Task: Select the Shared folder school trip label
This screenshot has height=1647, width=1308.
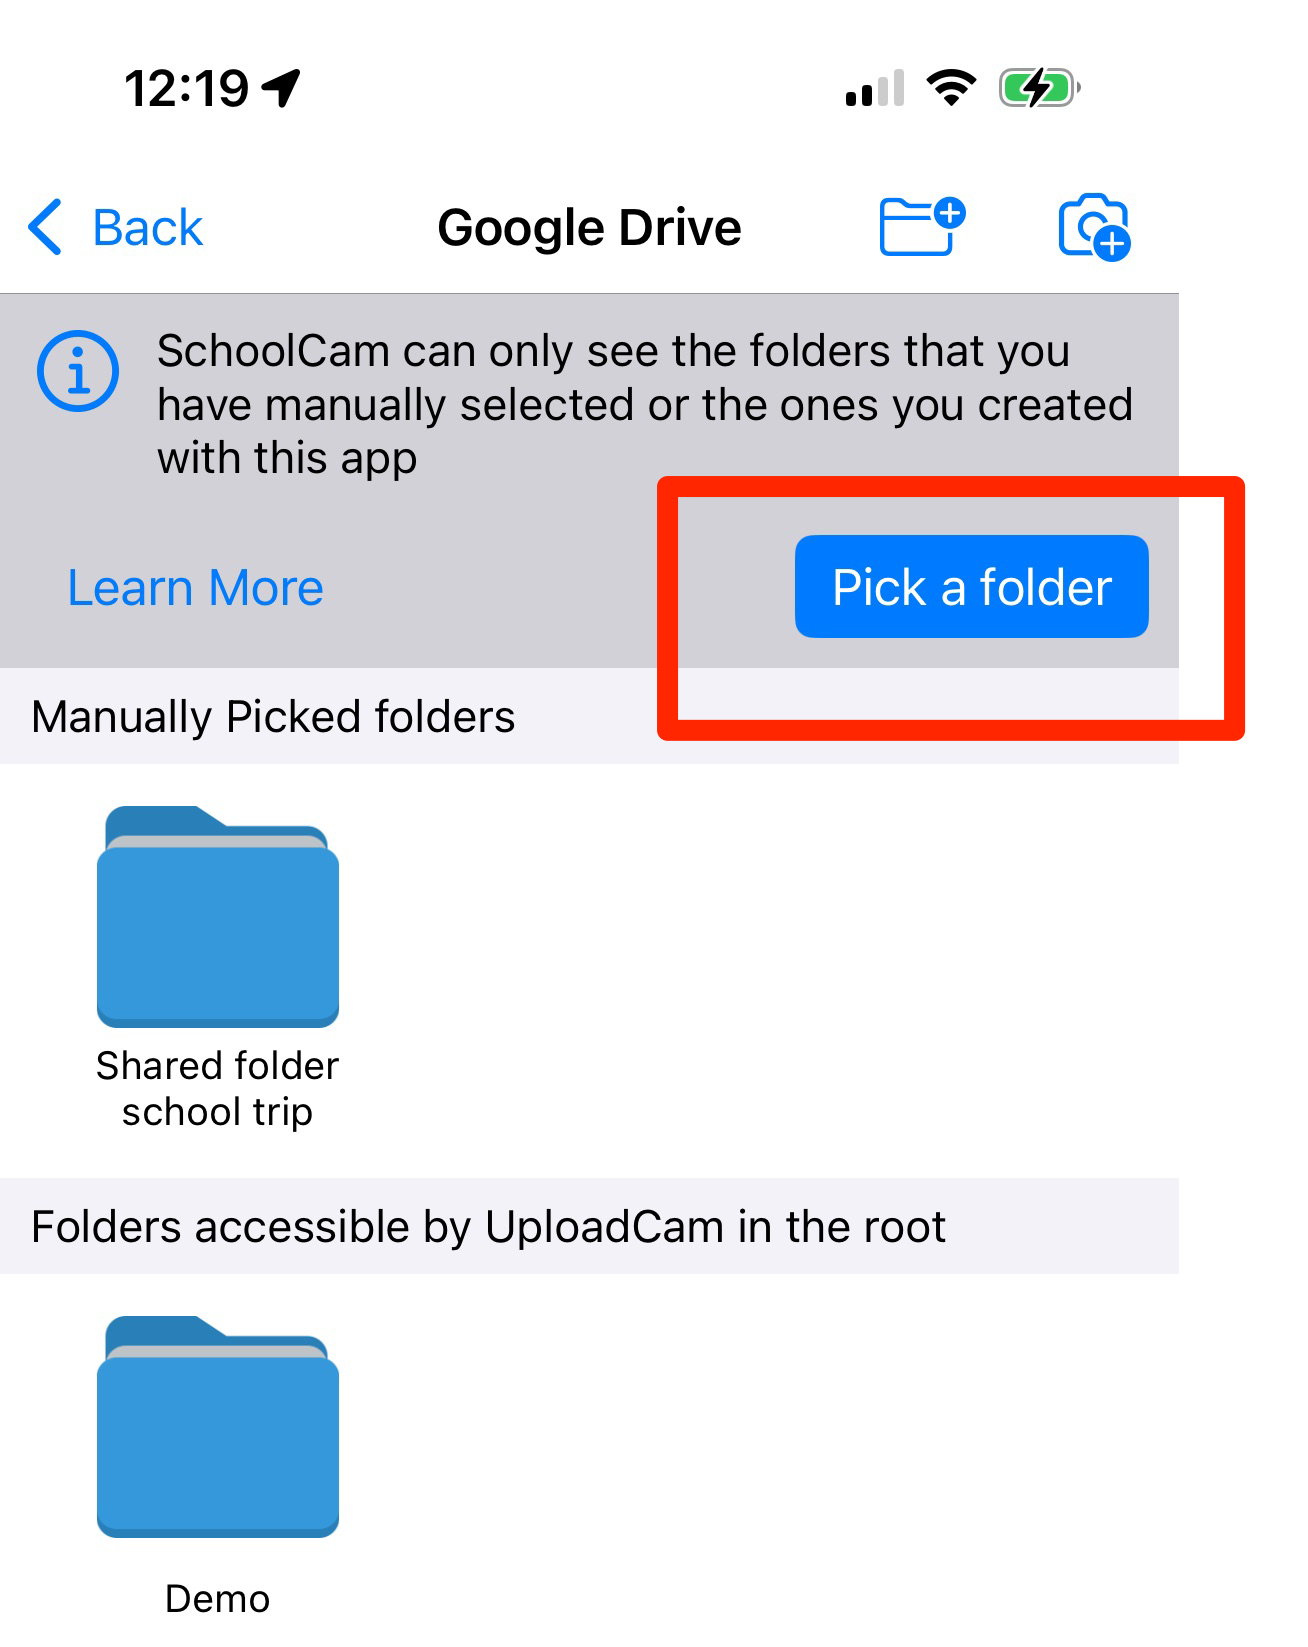Action: click(x=218, y=1089)
